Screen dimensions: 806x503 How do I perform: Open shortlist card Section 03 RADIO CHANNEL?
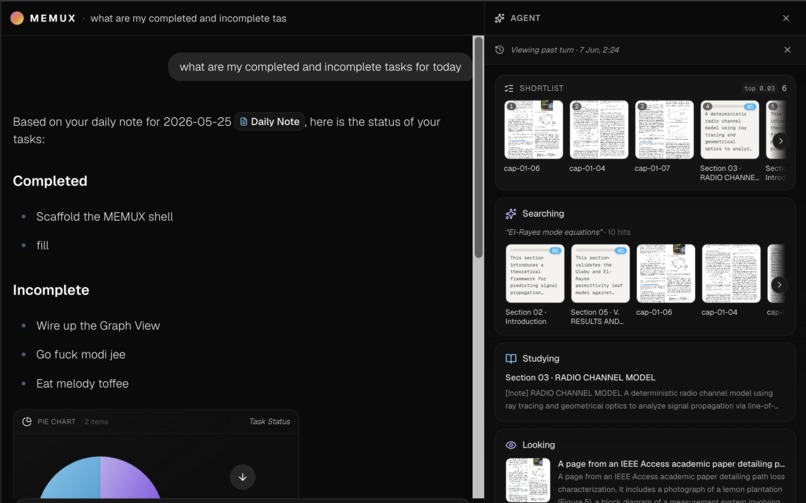(729, 129)
